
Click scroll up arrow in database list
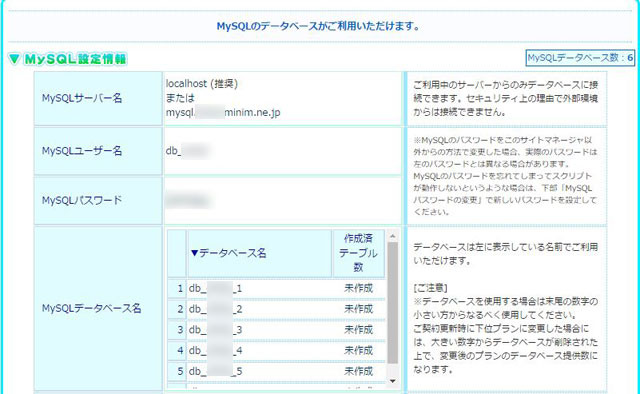point(392,236)
